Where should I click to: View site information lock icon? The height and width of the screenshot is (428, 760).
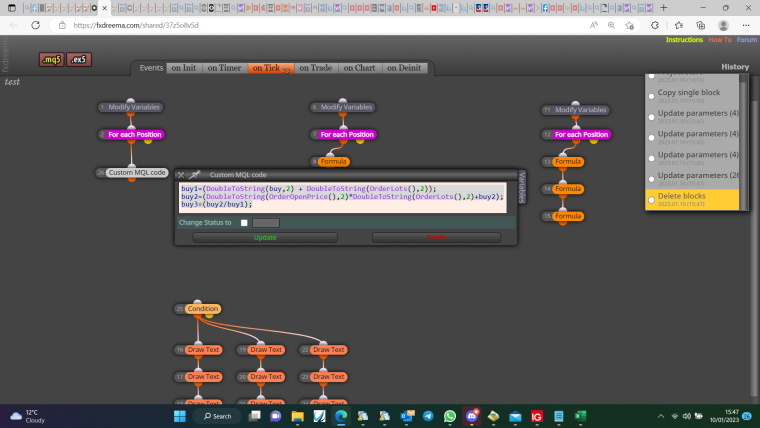(62, 25)
